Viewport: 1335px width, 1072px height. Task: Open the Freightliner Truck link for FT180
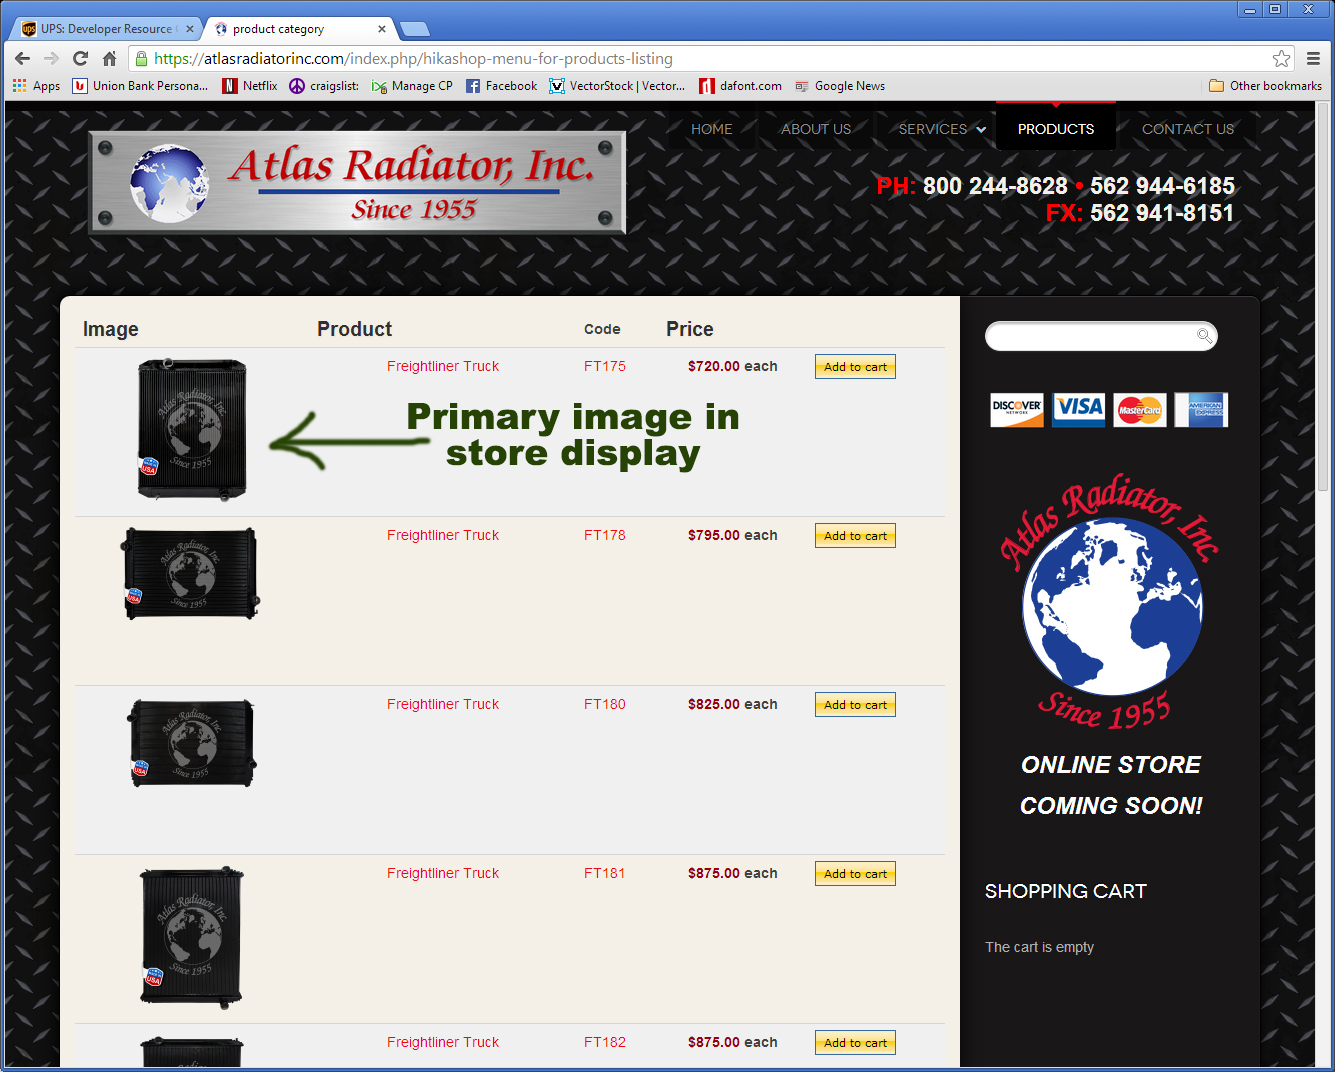click(x=443, y=704)
